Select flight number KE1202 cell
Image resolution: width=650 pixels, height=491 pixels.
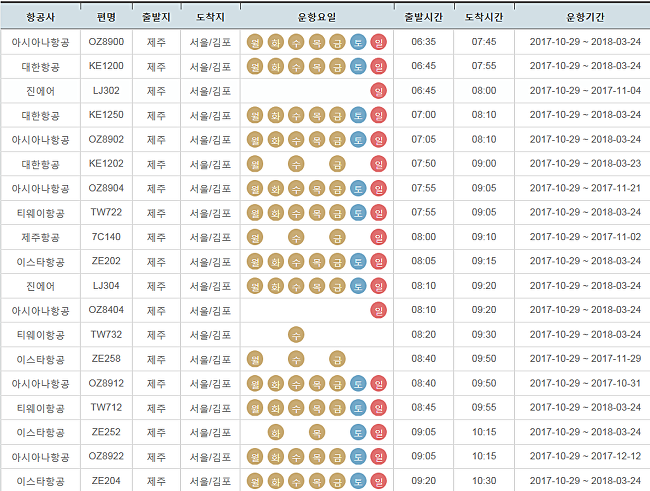pos(106,164)
